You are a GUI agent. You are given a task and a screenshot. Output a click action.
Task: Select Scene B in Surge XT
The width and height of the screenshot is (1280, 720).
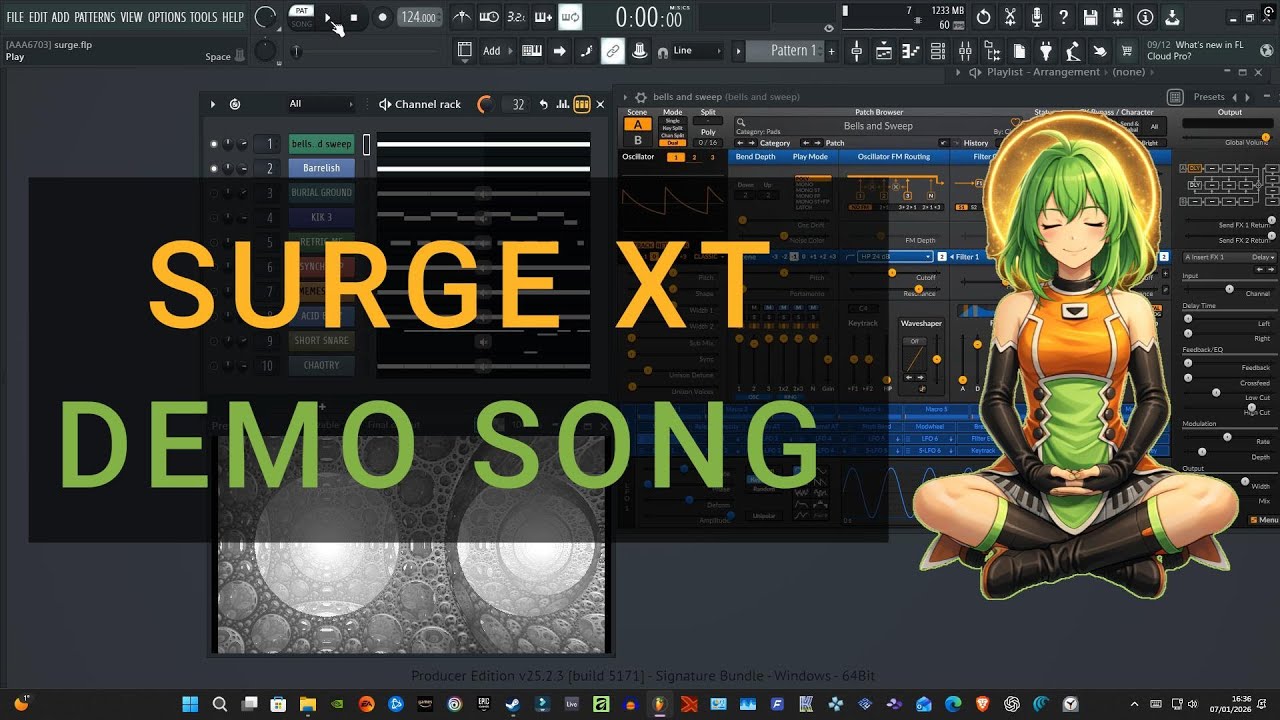click(637, 140)
